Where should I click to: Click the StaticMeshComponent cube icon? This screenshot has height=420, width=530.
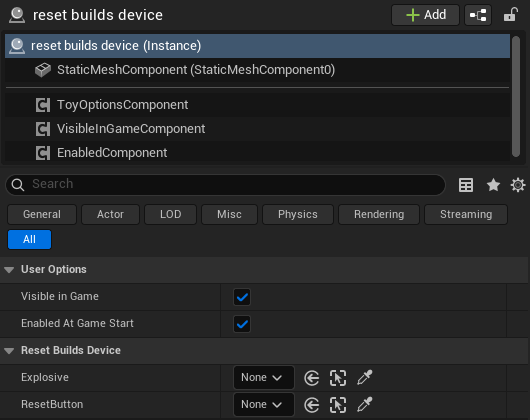[43, 70]
